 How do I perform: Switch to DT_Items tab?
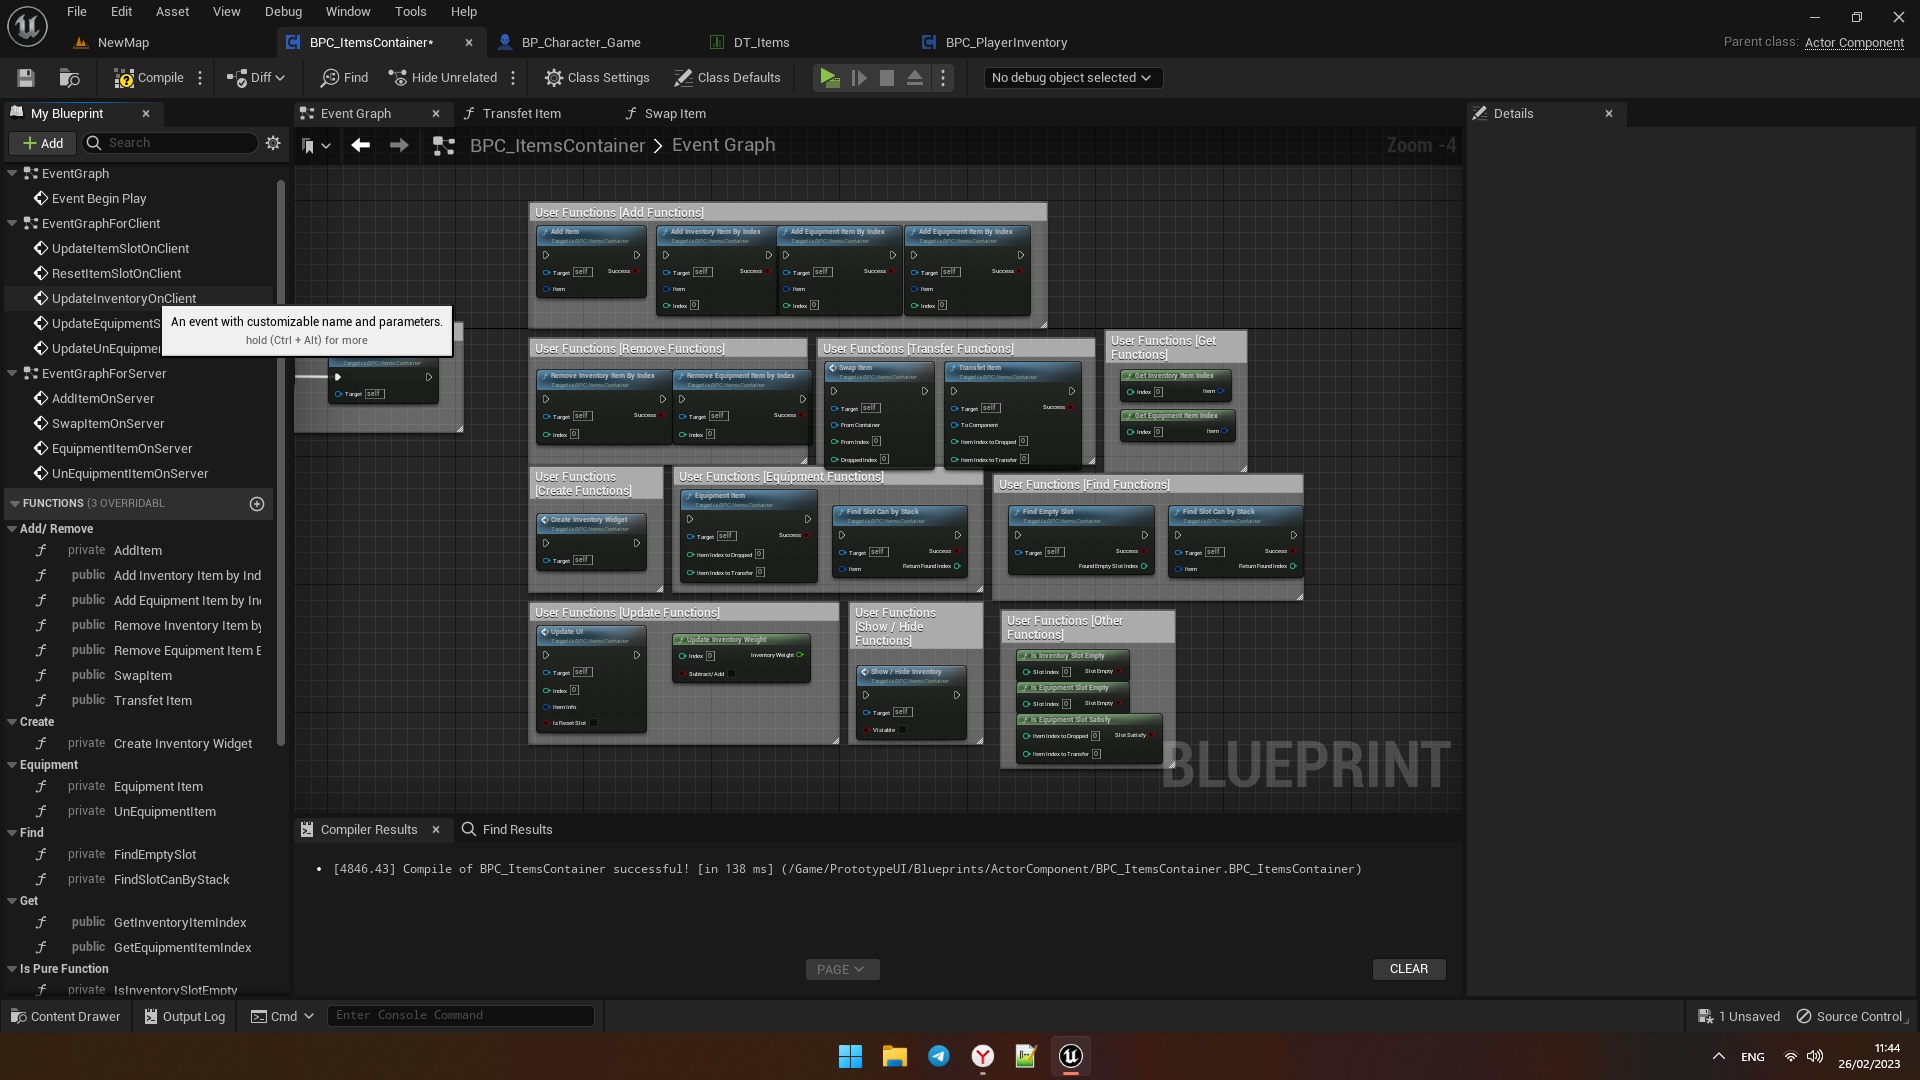761,43
